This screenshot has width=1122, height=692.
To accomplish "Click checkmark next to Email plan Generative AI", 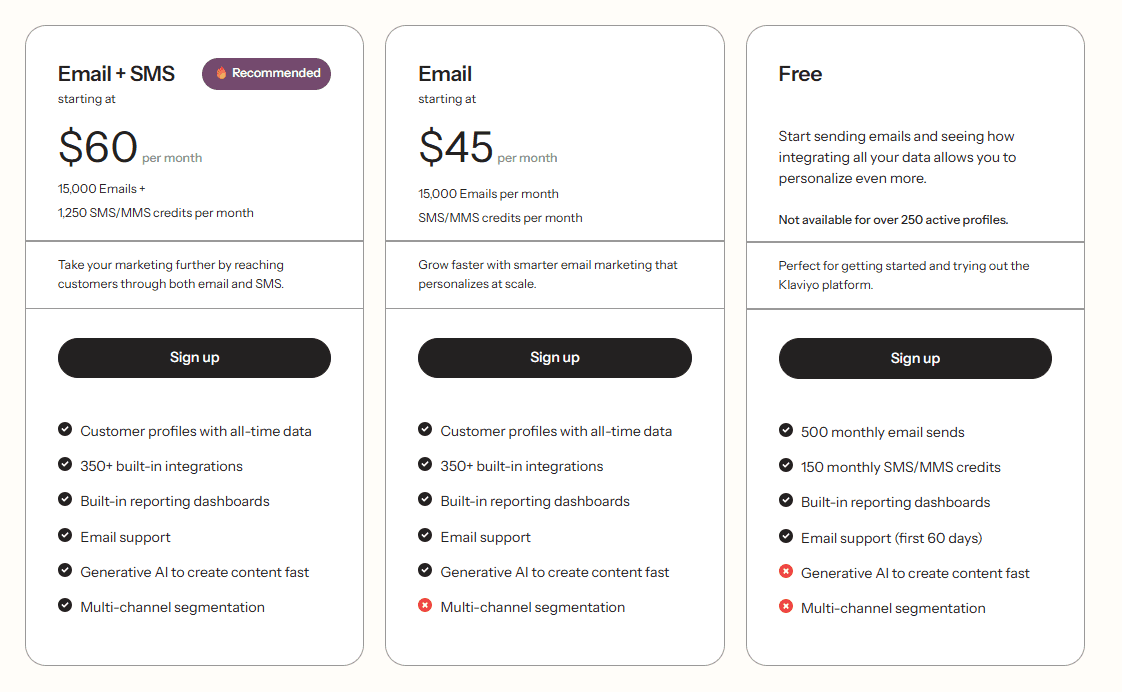I will 425,570.
